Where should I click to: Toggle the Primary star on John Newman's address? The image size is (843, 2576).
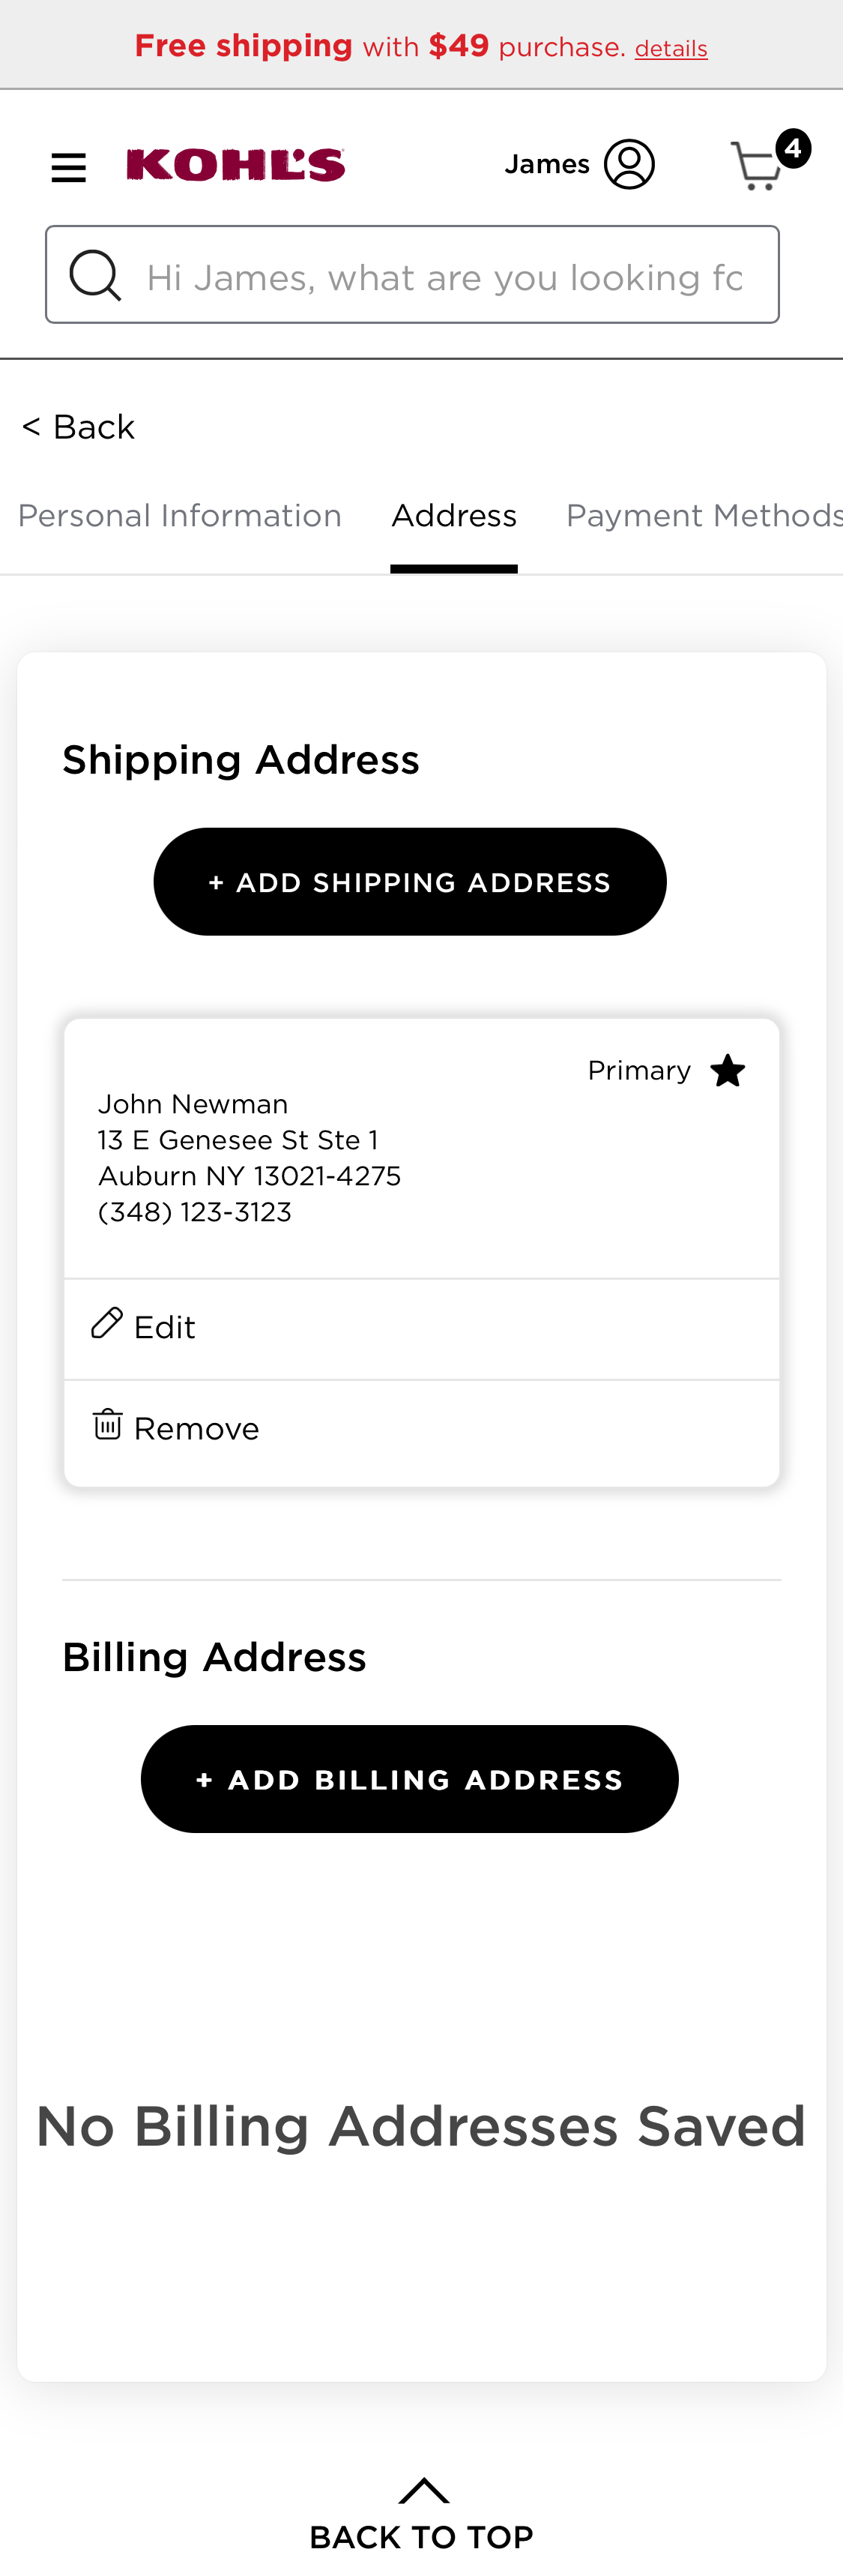pos(728,1070)
